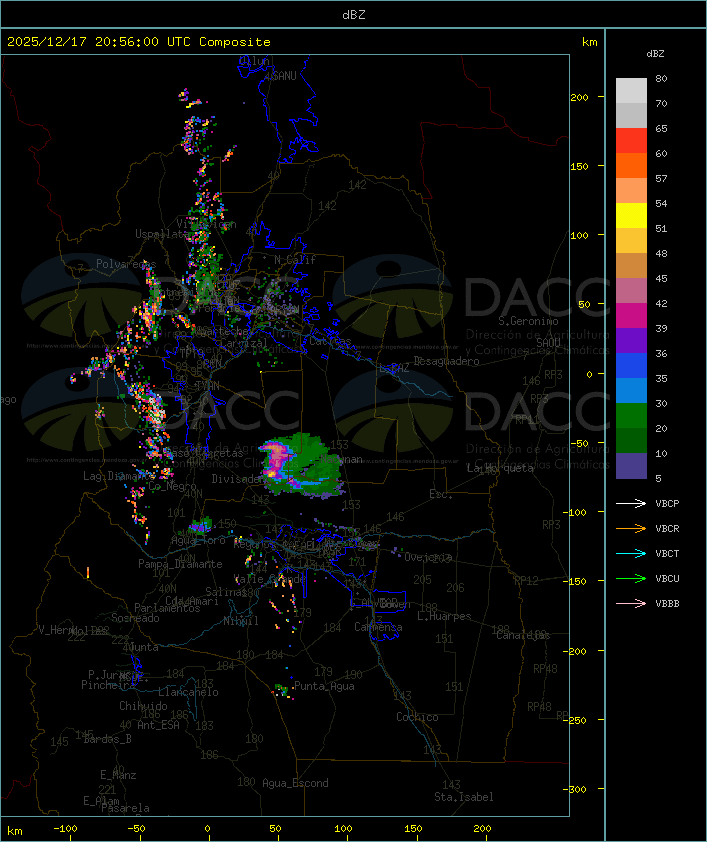Screen dimensions: 707x842
Task: Click the Pasarela place label
Action: click(x=125, y=808)
